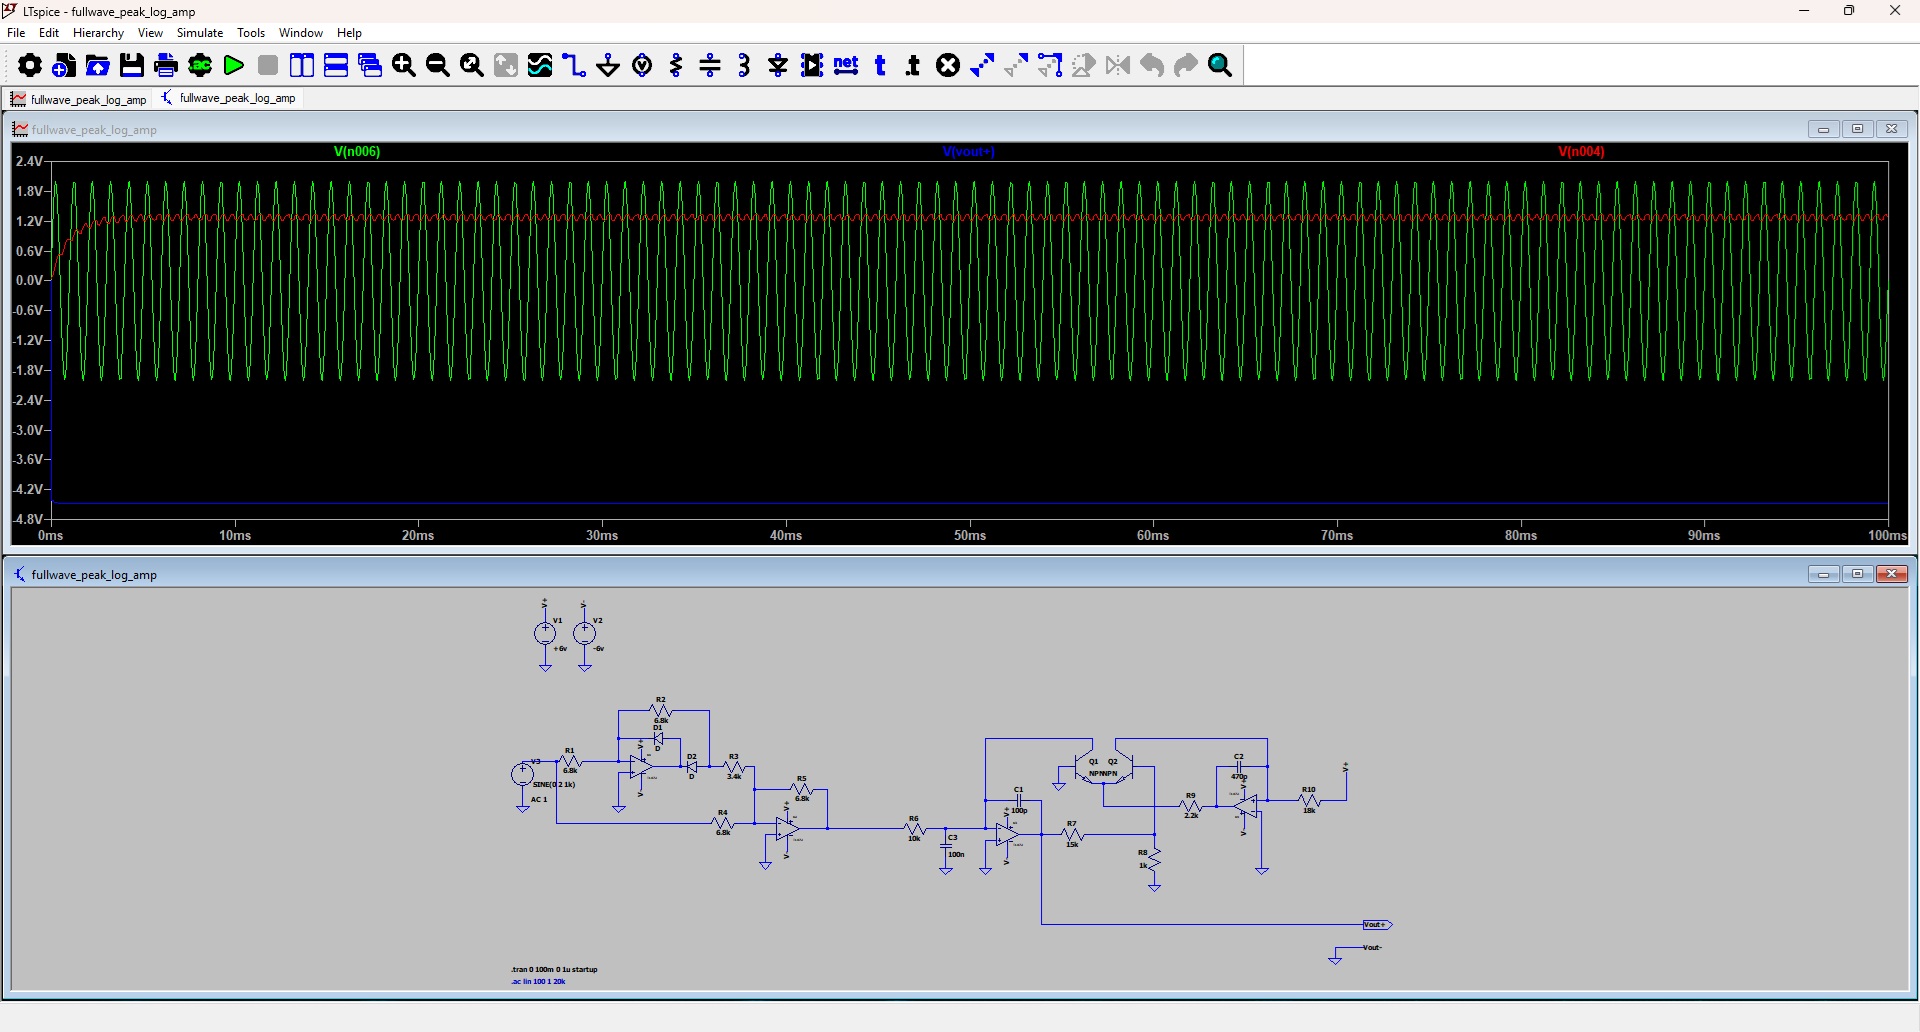The width and height of the screenshot is (1920, 1032).
Task: Activate the Delete tool
Action: pos(948,66)
